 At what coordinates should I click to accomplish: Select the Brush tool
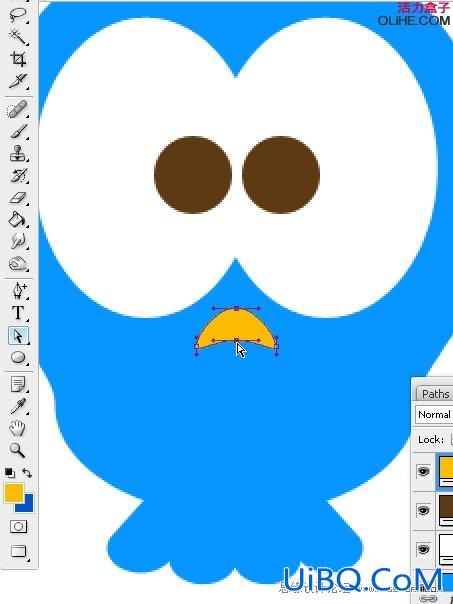coord(18,132)
